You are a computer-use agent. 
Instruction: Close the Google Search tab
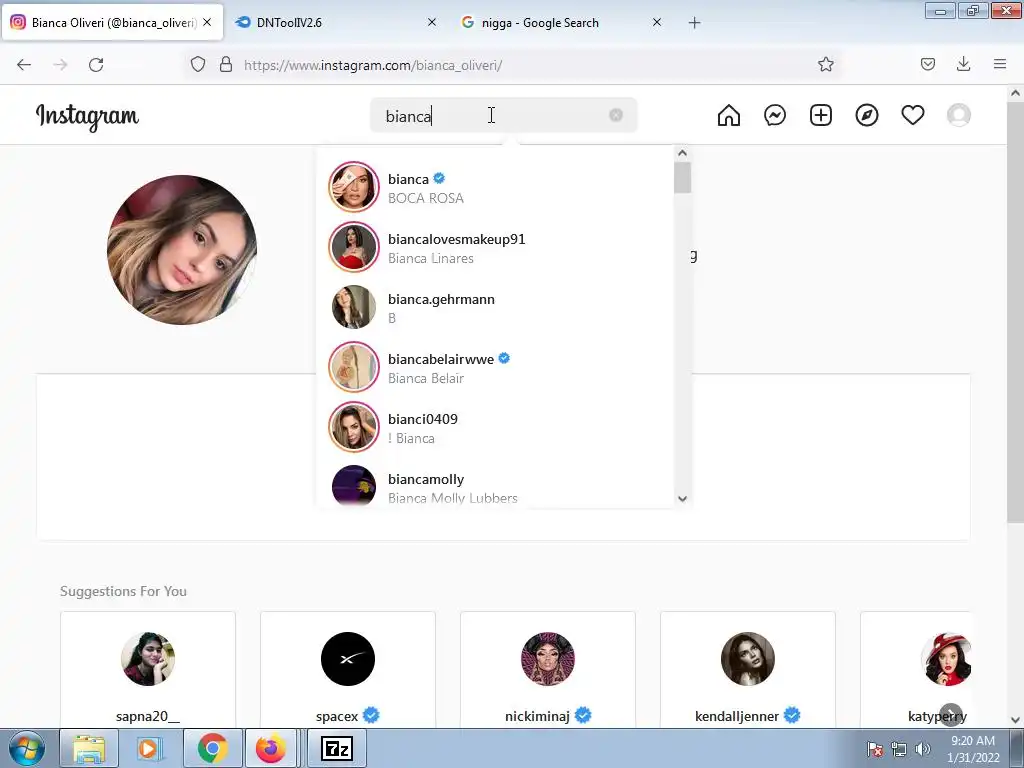(x=657, y=22)
